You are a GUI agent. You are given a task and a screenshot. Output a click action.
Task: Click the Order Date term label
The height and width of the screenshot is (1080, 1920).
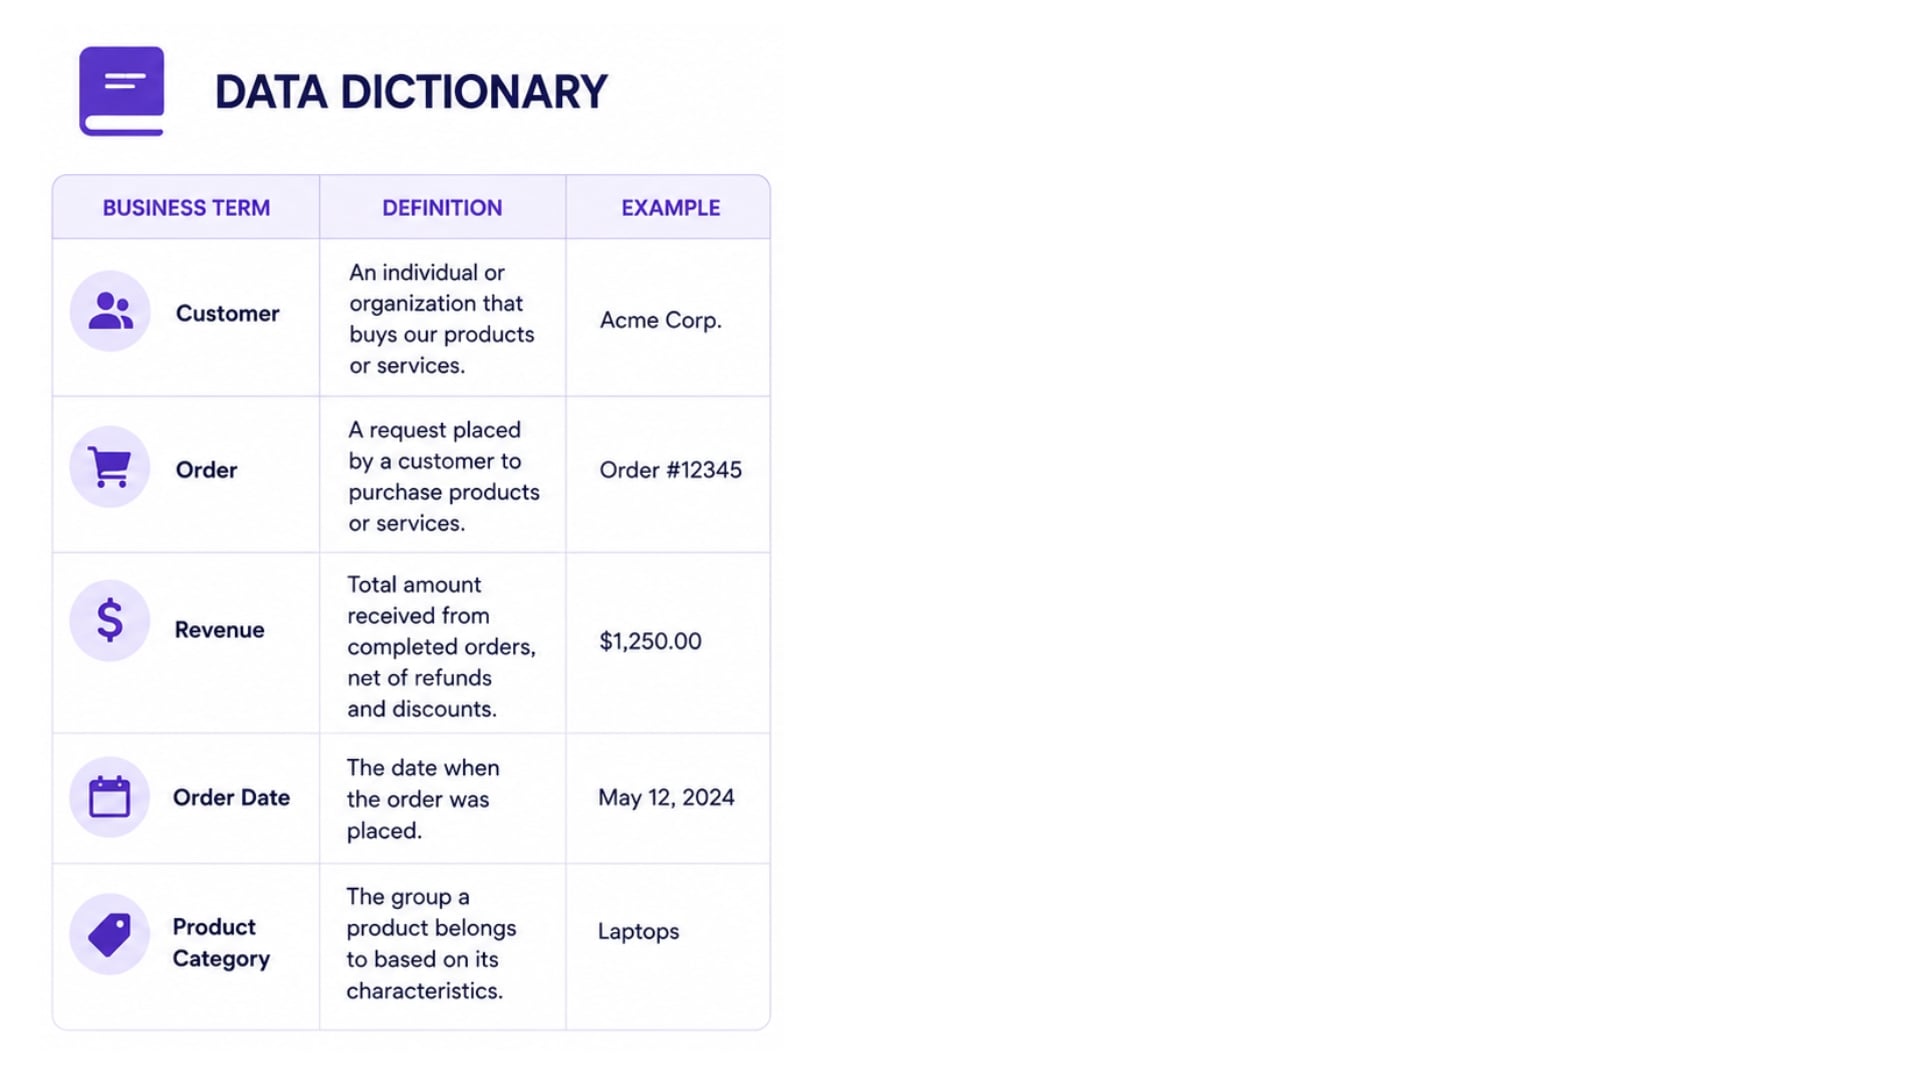231,798
